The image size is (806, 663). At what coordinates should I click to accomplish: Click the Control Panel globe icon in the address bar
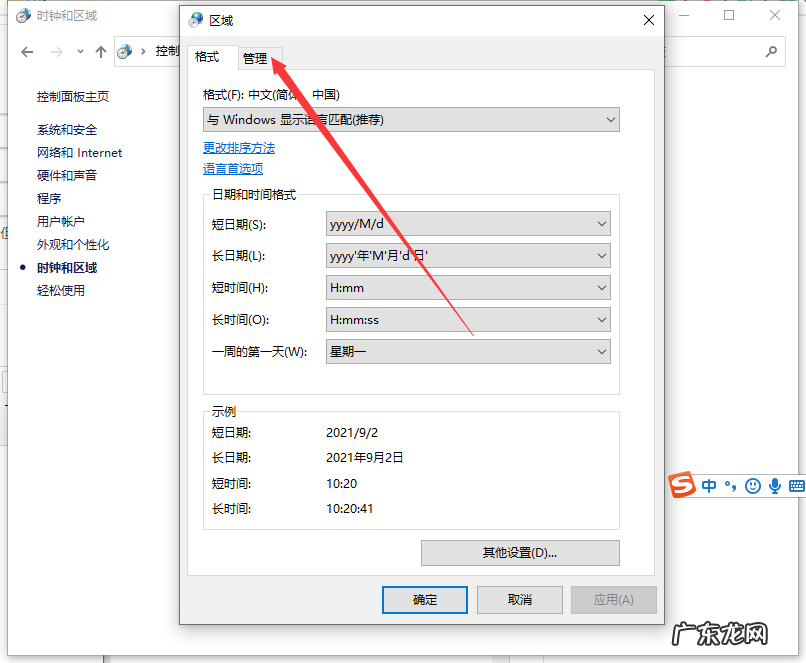point(123,50)
